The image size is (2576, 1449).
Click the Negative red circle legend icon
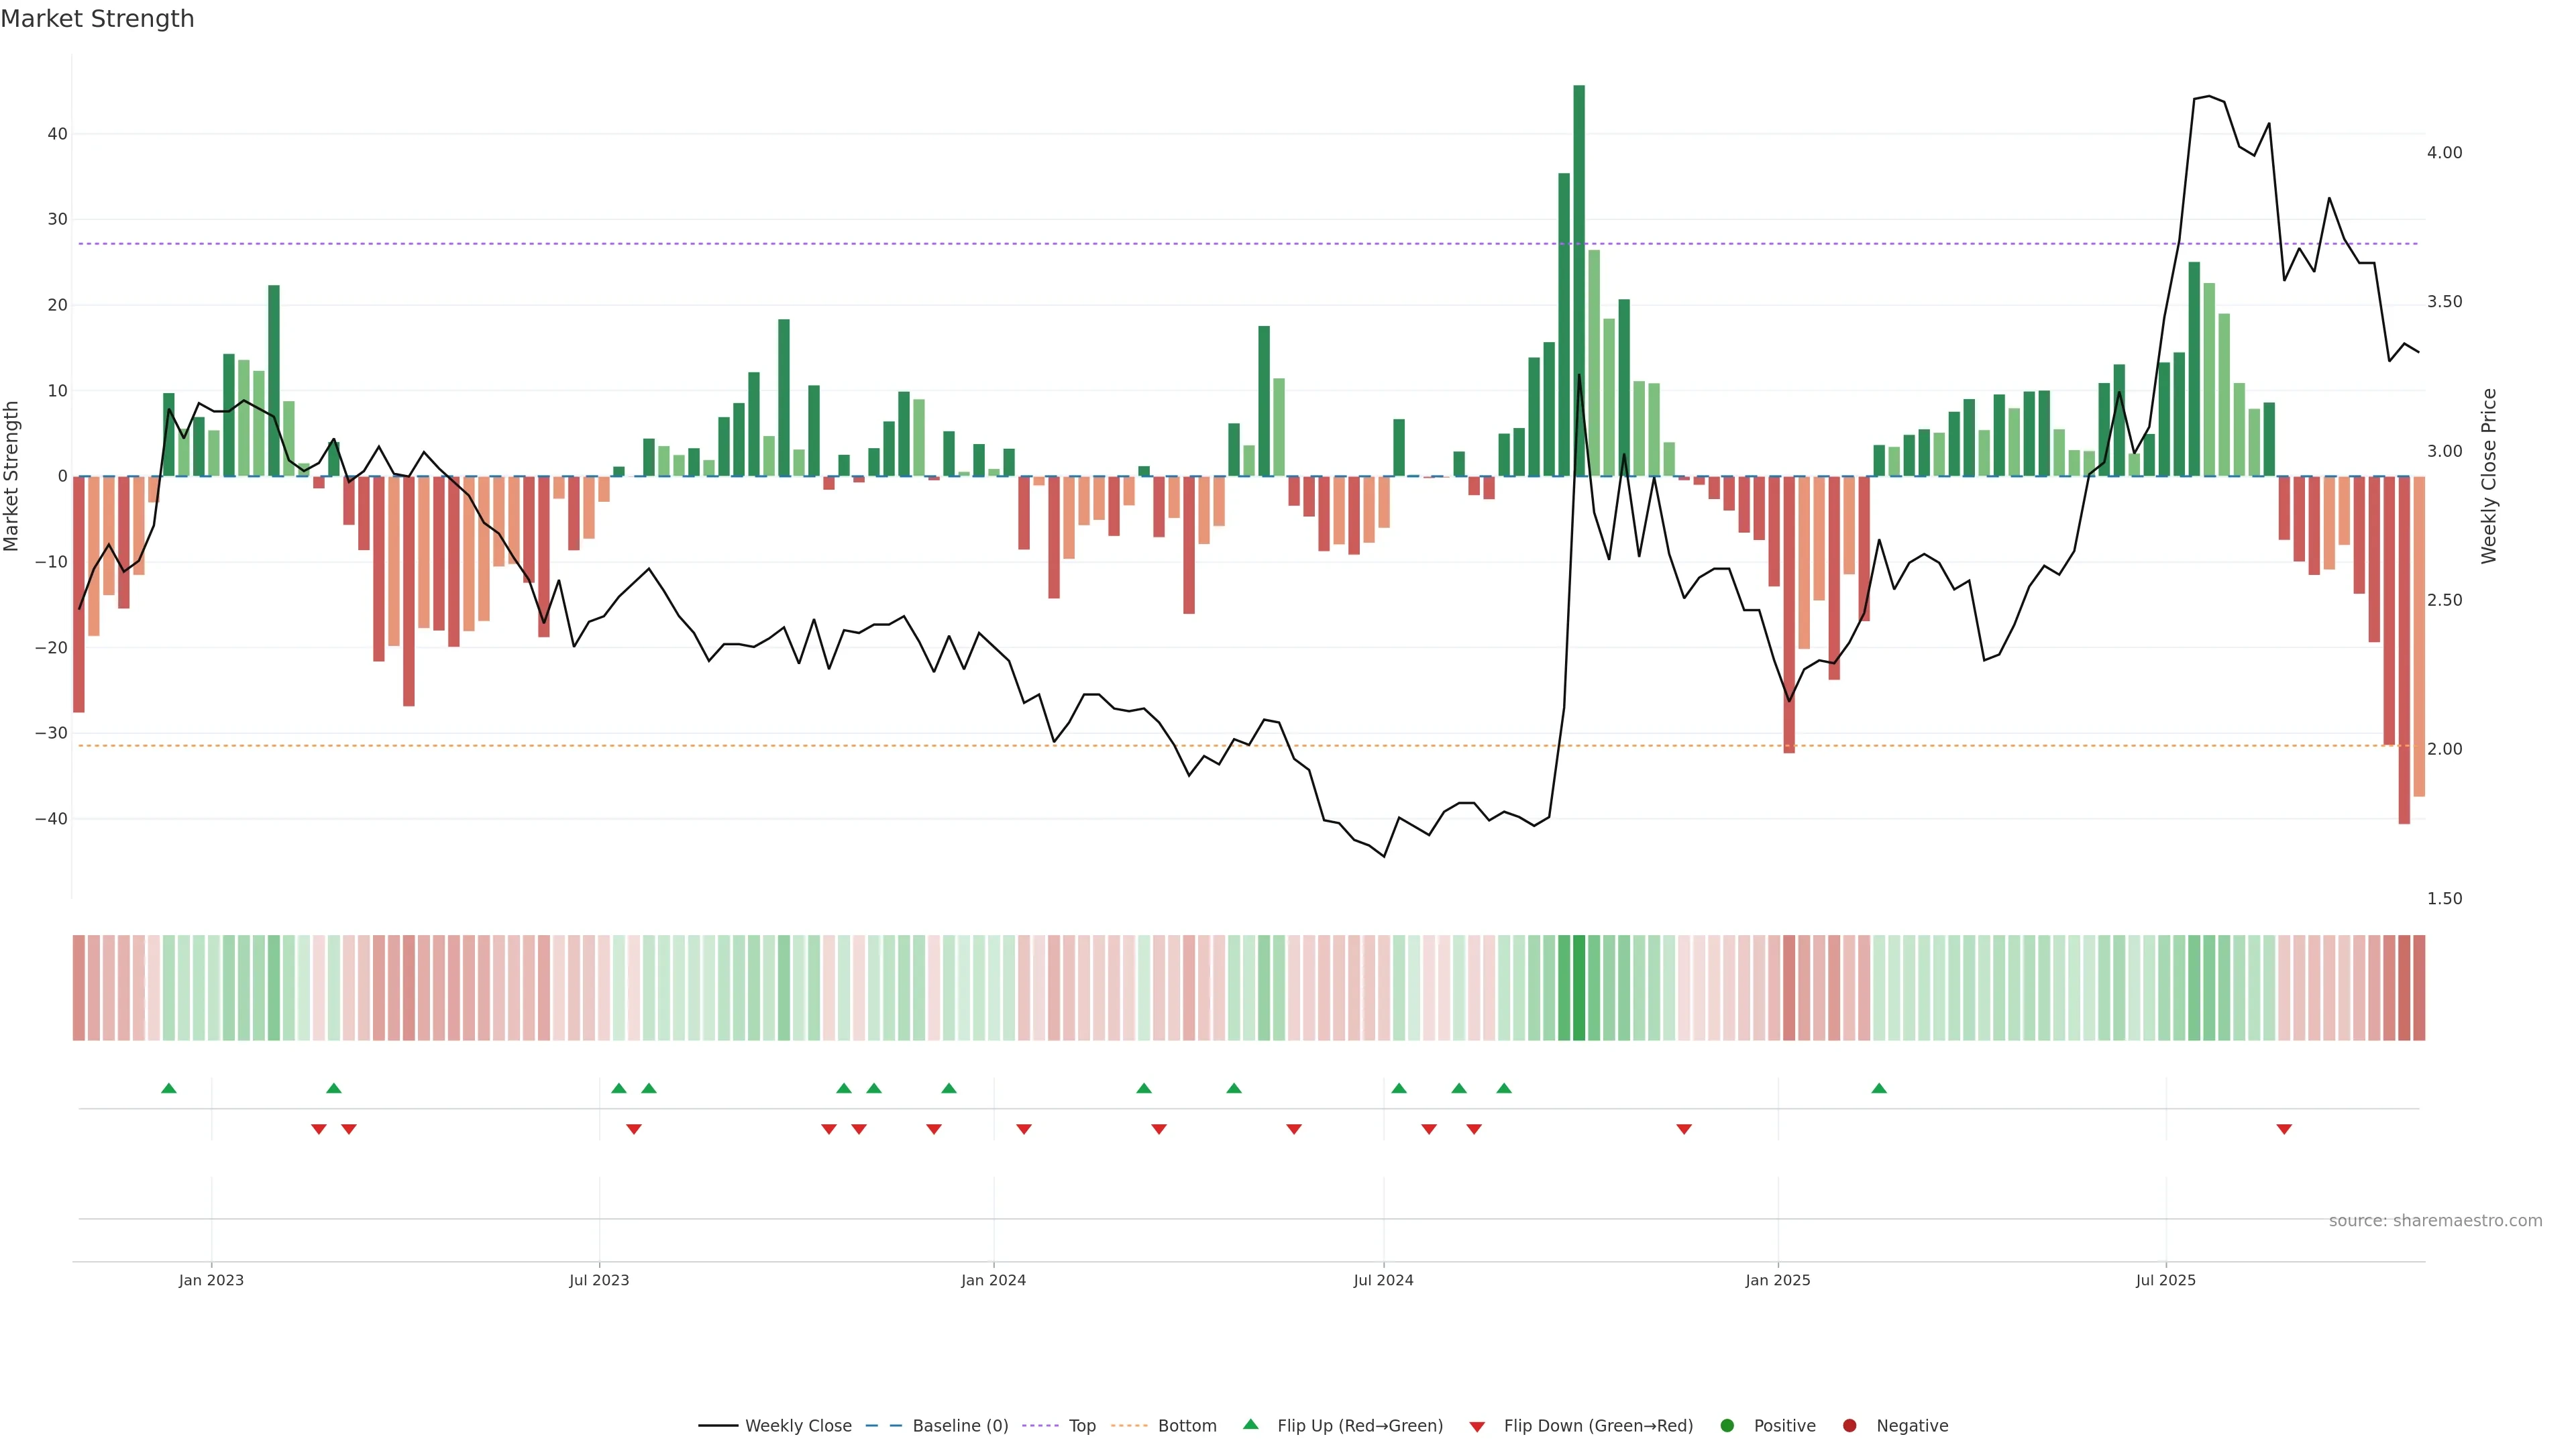coord(1849,1425)
